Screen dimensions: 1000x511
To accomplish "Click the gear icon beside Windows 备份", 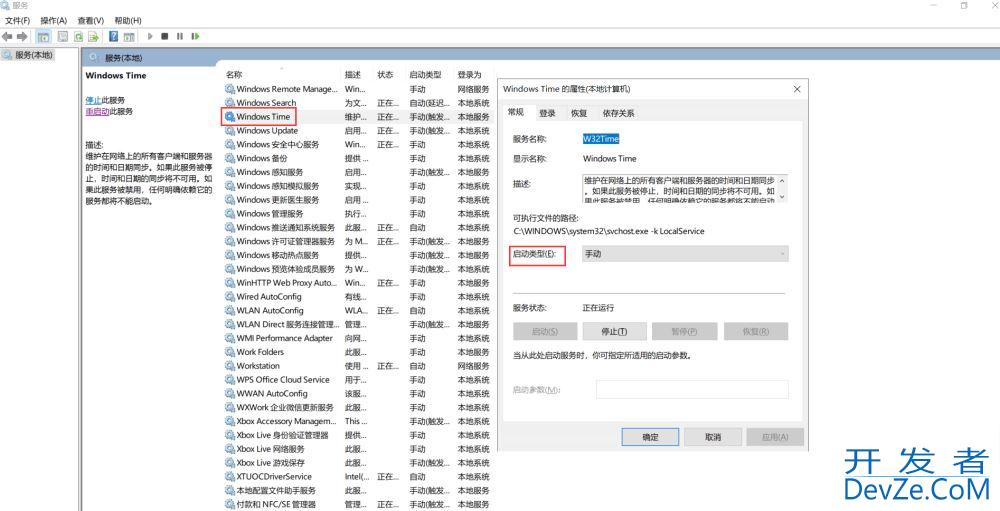I will 230,158.
